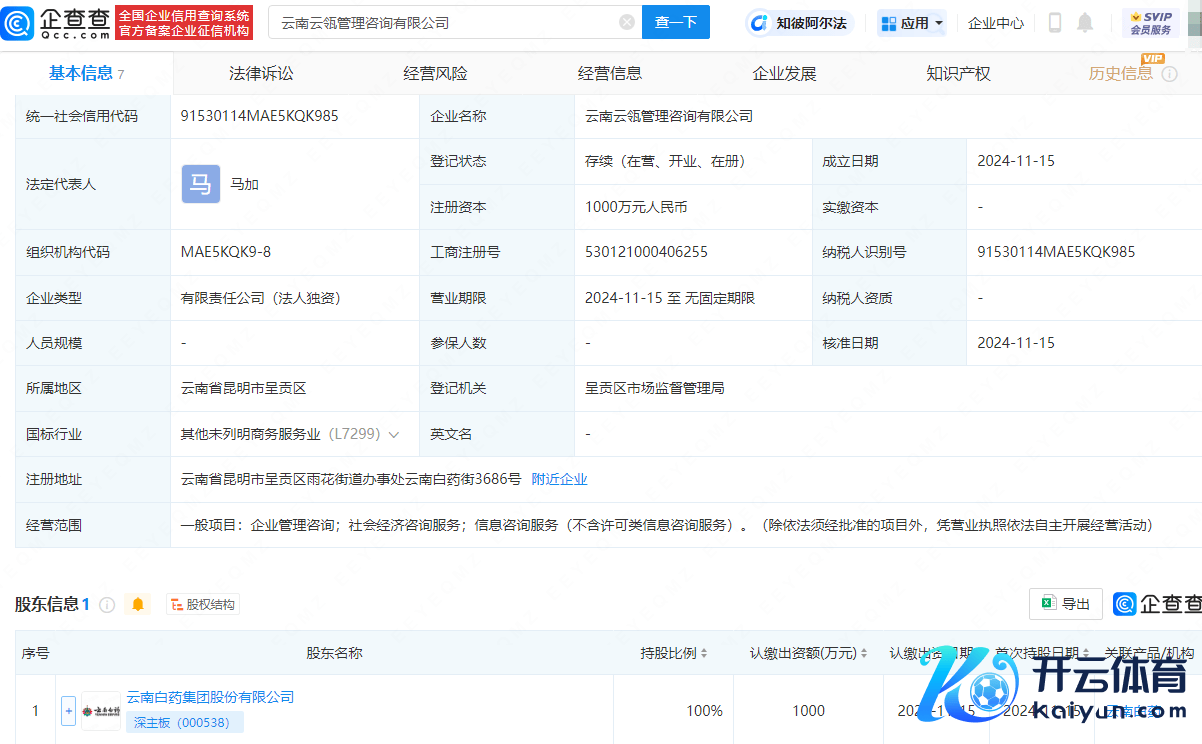
Task: Click the mobile phone icon in header
Action: [x=1055, y=23]
